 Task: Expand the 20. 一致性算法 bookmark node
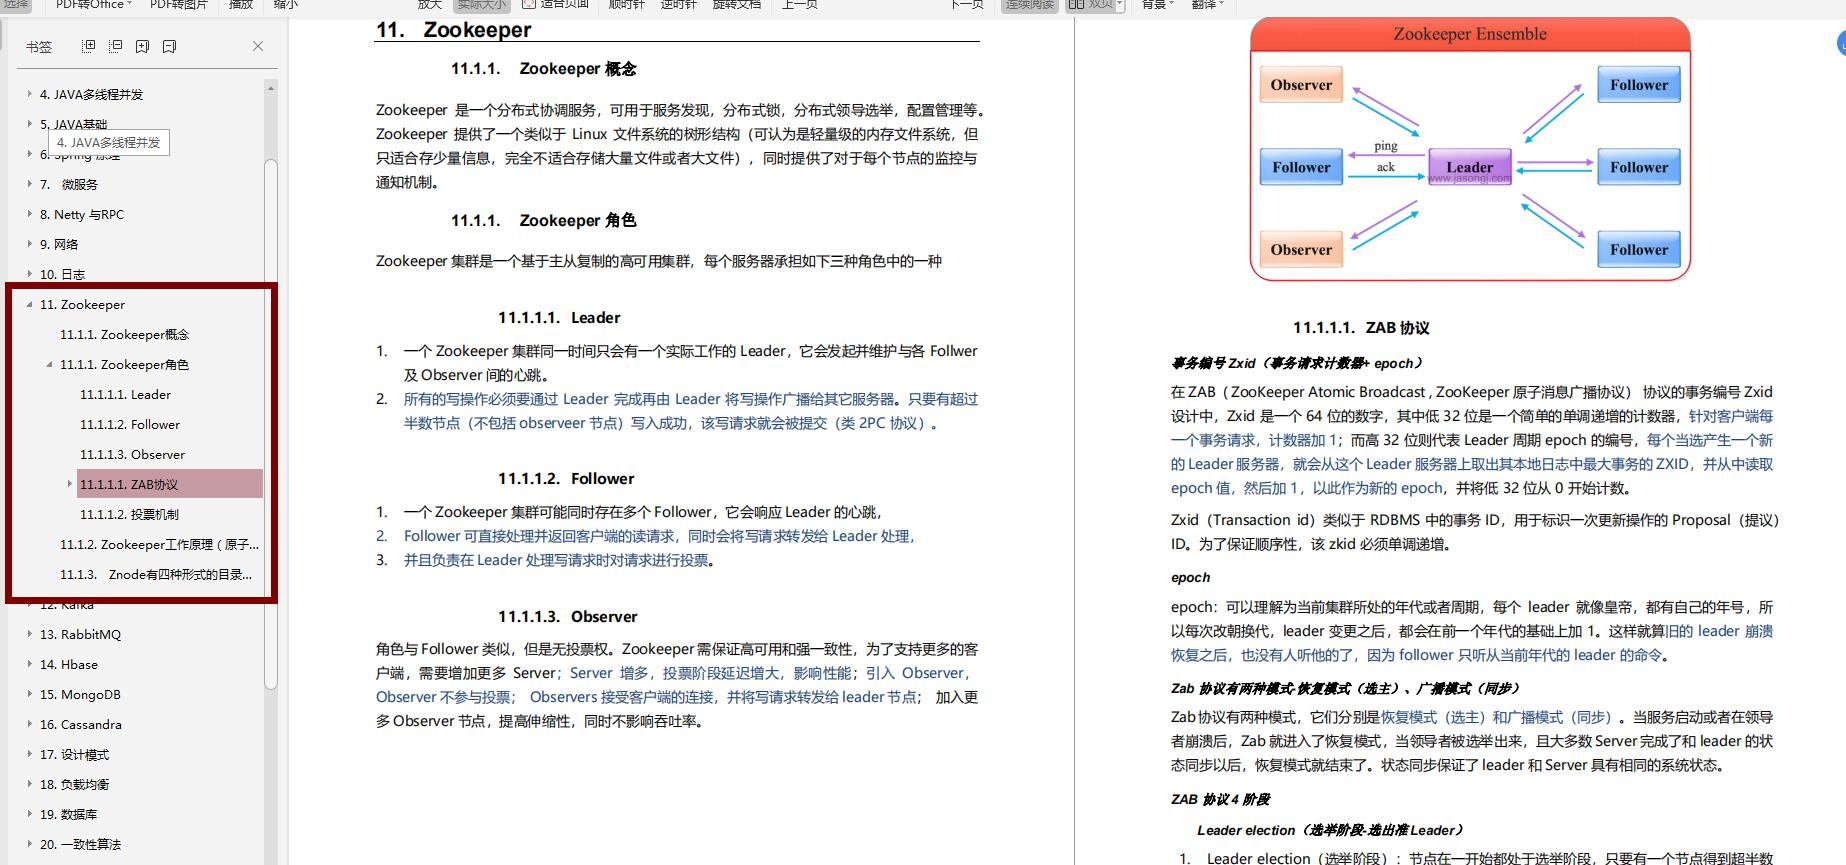pos(29,844)
